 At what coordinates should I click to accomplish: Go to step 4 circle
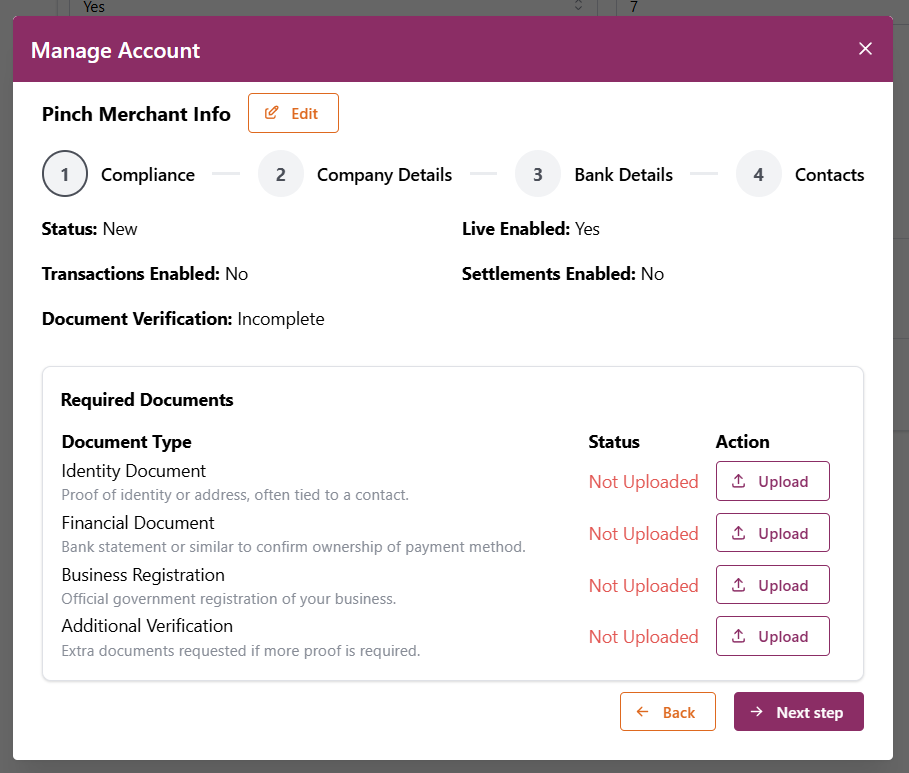click(759, 175)
